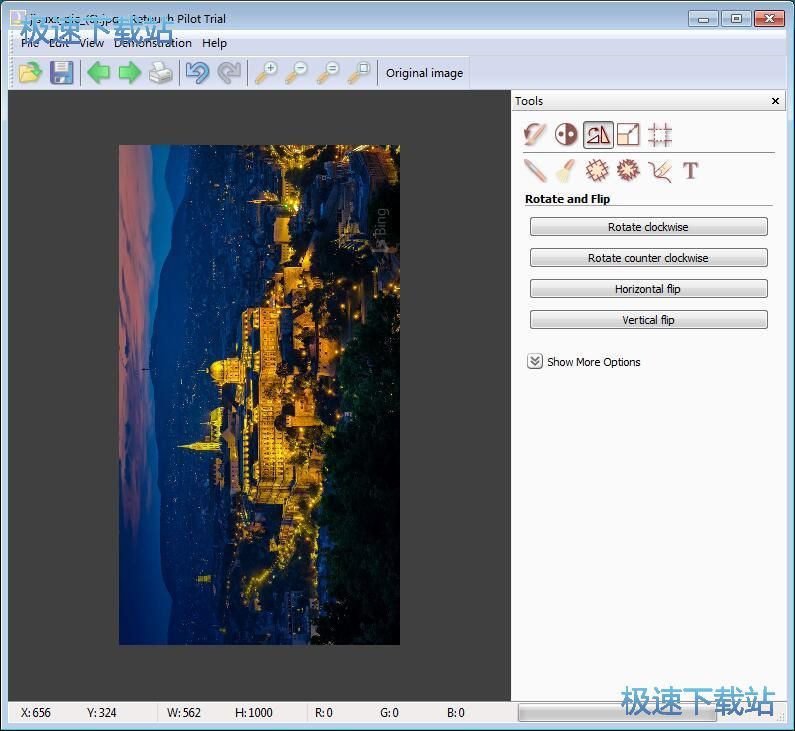Click the Vertical flip button

[x=648, y=320]
